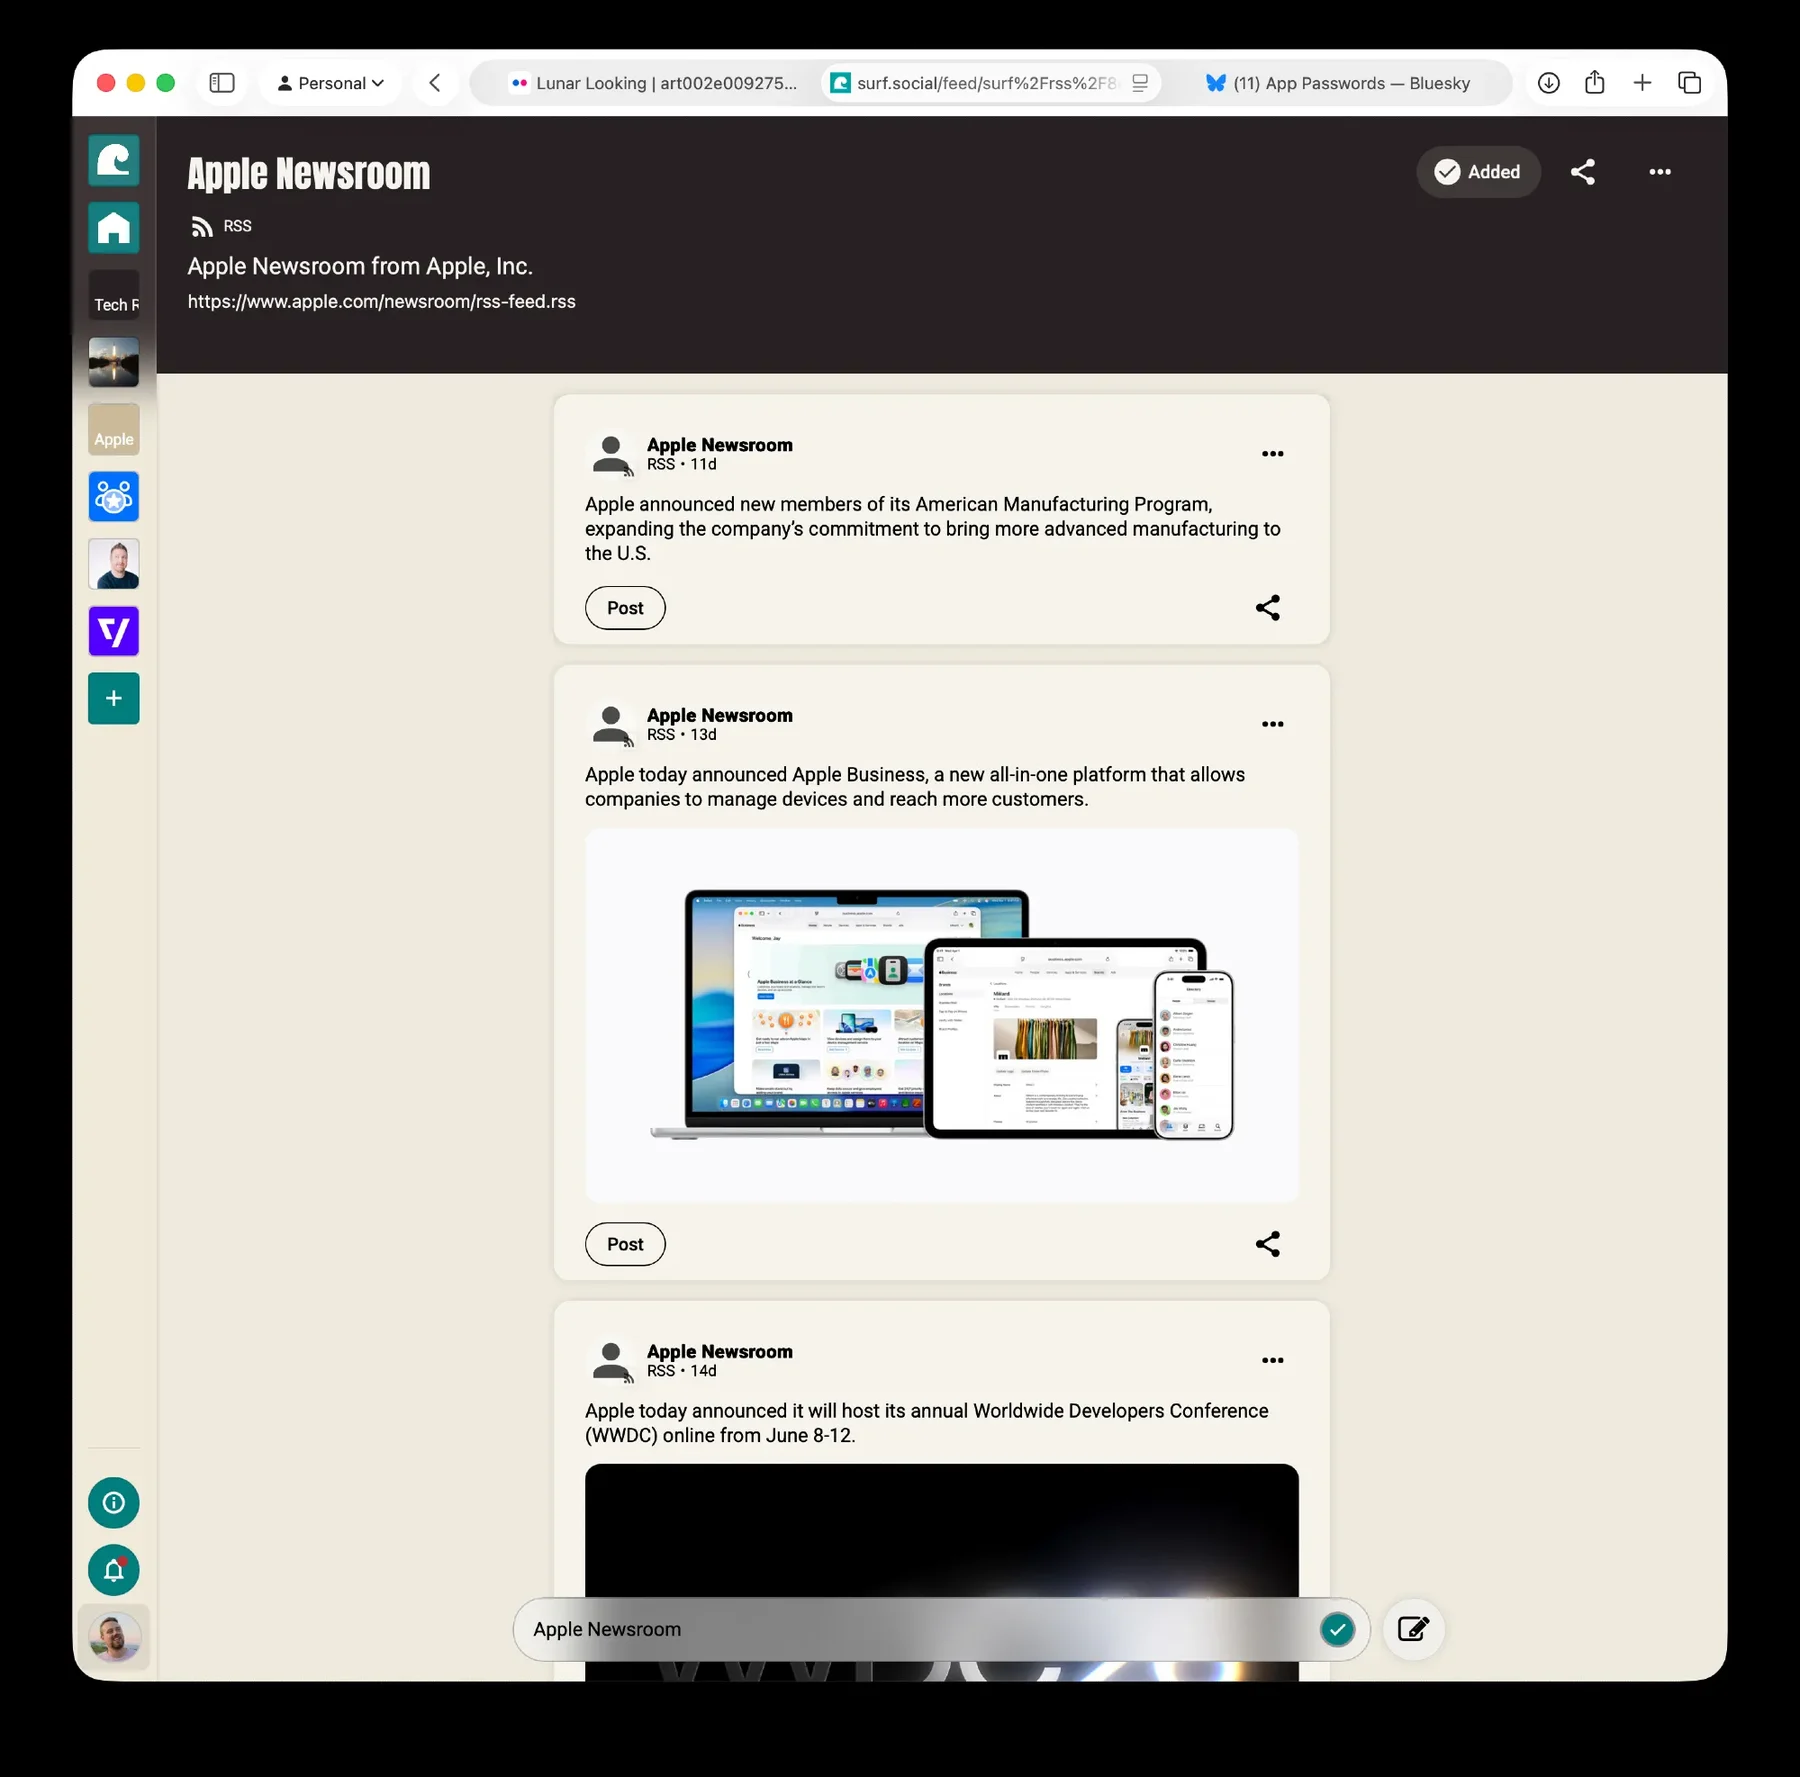Open the user profile avatar at sidebar bottom
The width and height of the screenshot is (1800, 1777).
click(114, 1637)
